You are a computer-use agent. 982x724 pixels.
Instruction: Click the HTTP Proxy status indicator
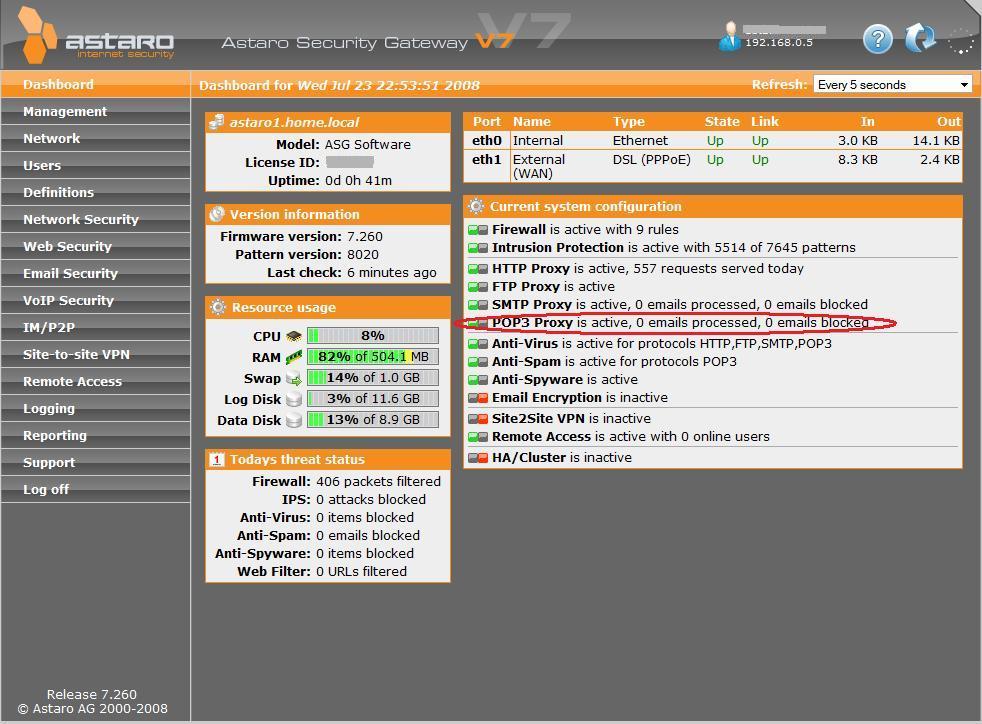[478, 269]
